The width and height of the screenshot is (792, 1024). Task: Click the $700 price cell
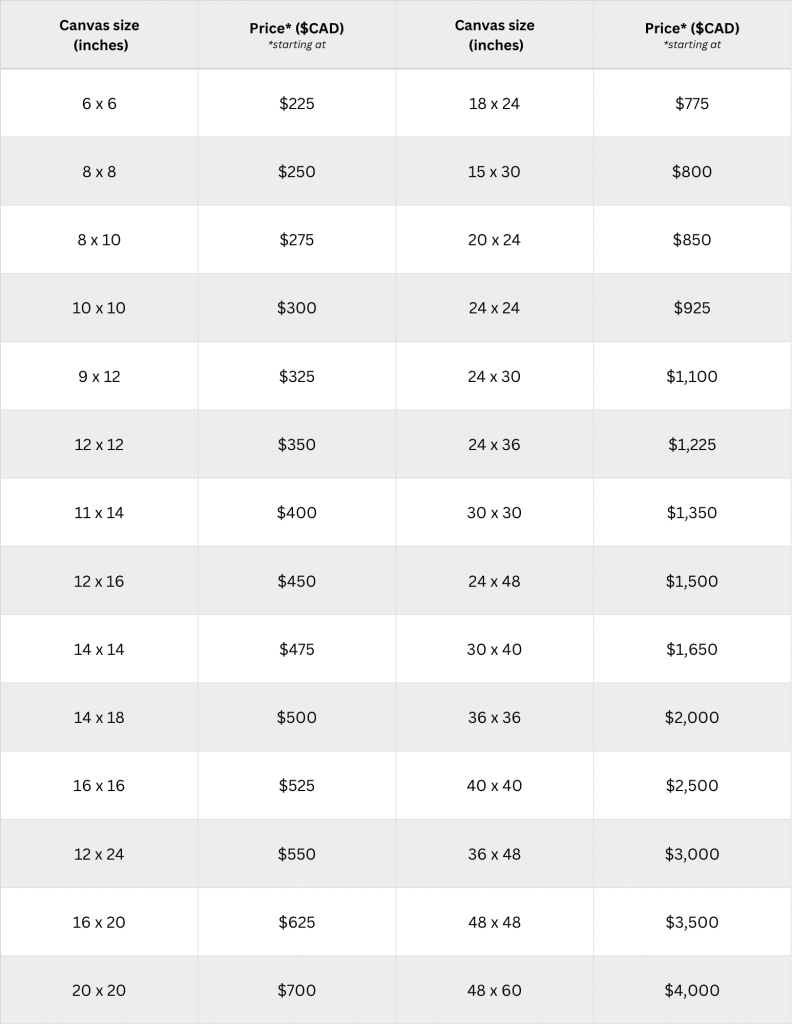[x=297, y=991]
